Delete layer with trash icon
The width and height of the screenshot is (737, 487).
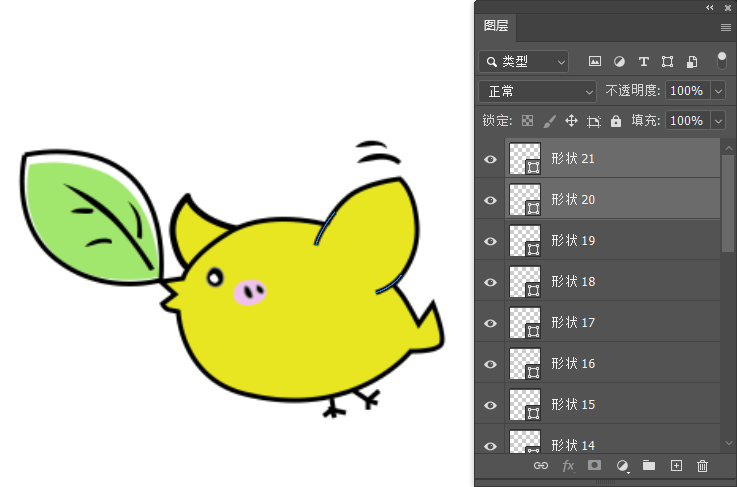tap(702, 466)
